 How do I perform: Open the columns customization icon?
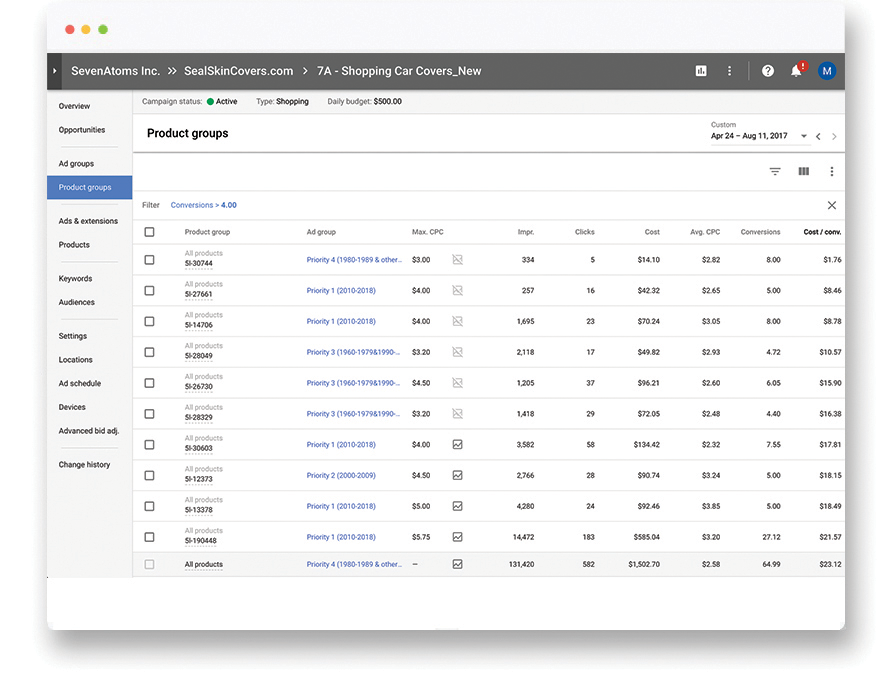[x=803, y=171]
